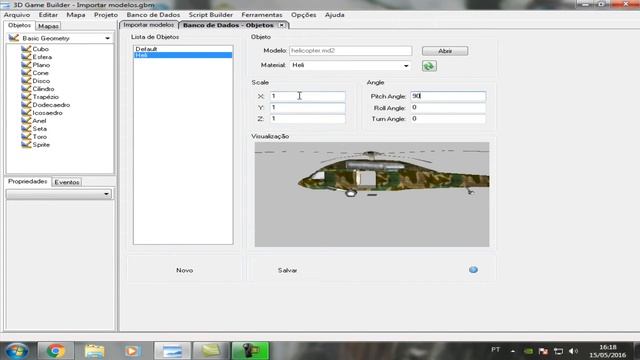Click the blue help circle icon

click(473, 270)
